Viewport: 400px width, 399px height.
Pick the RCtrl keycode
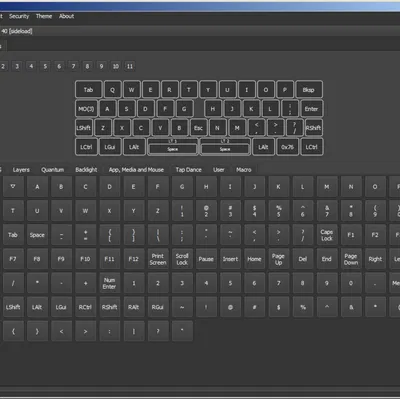point(85,307)
